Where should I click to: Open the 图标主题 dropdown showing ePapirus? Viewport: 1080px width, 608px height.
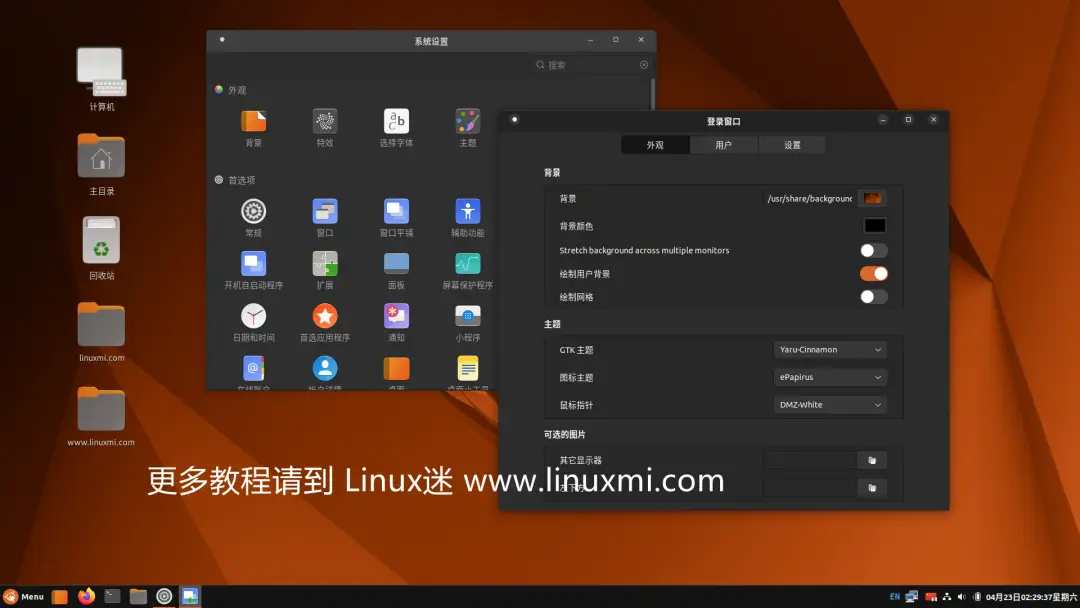(x=830, y=377)
